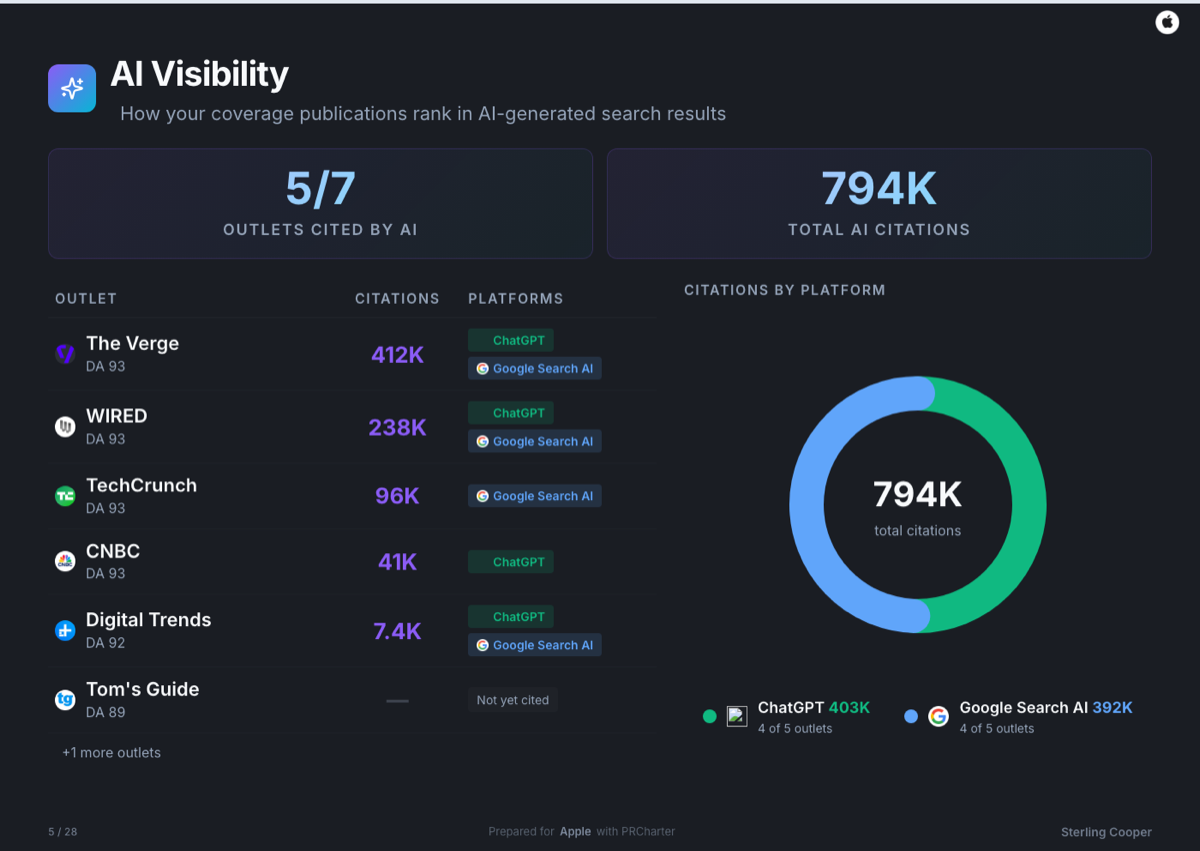Viewport: 1200px width, 851px height.
Task: Select ChatGPT badge in The Verge row
Action: click(x=511, y=340)
